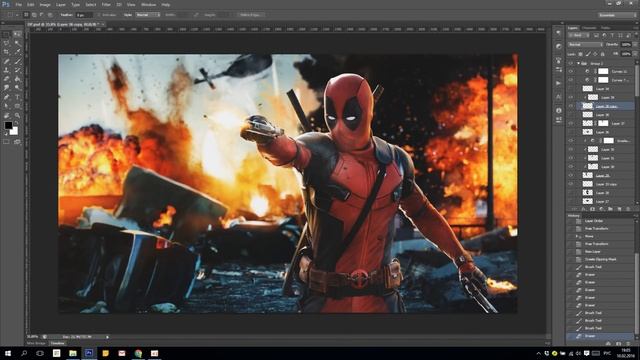Open the Style dropdown in options bar
640x360 pixels.
point(148,15)
